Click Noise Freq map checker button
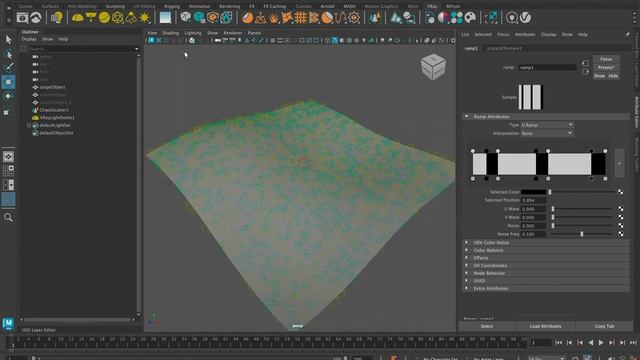This screenshot has height=360, width=640. click(x=620, y=234)
